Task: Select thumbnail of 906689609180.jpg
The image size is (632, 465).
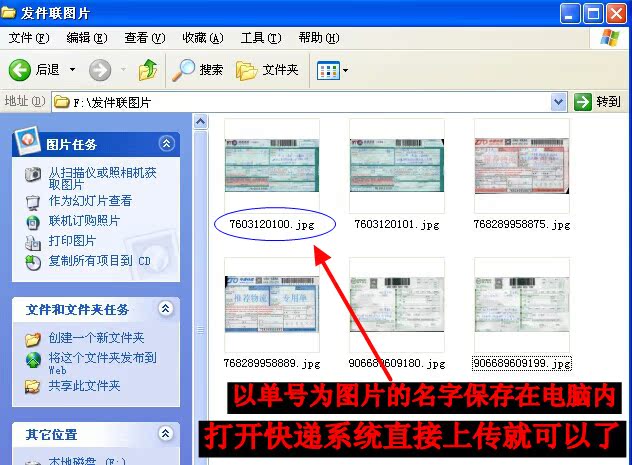Action: [397, 305]
